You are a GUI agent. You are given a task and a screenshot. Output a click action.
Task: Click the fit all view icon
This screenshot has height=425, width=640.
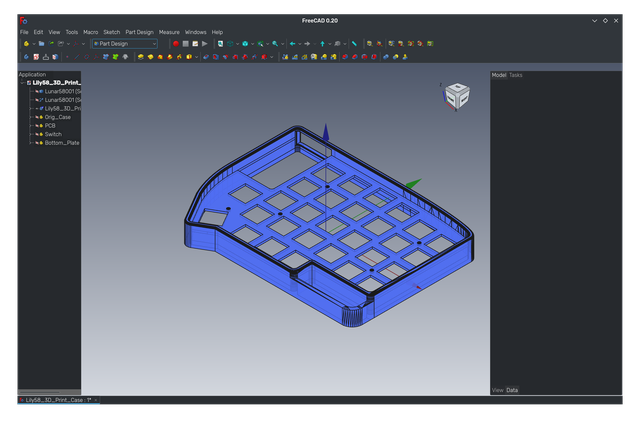coord(220,44)
